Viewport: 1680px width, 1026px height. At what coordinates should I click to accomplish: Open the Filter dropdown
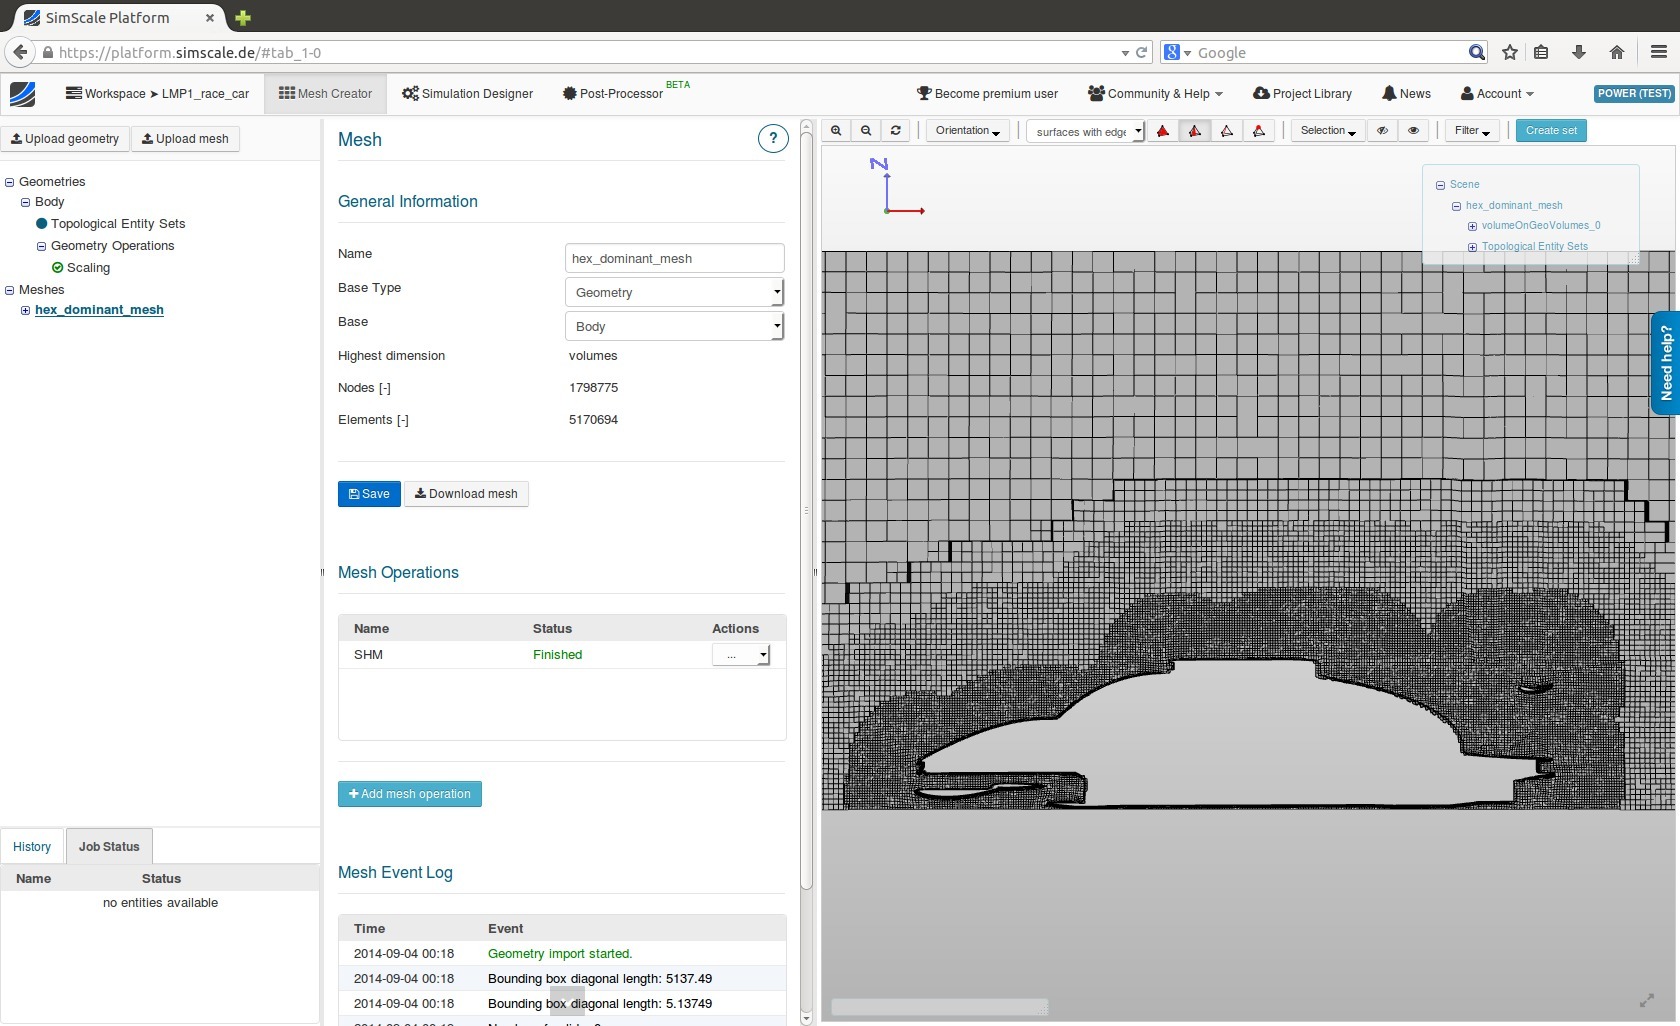click(x=1469, y=131)
